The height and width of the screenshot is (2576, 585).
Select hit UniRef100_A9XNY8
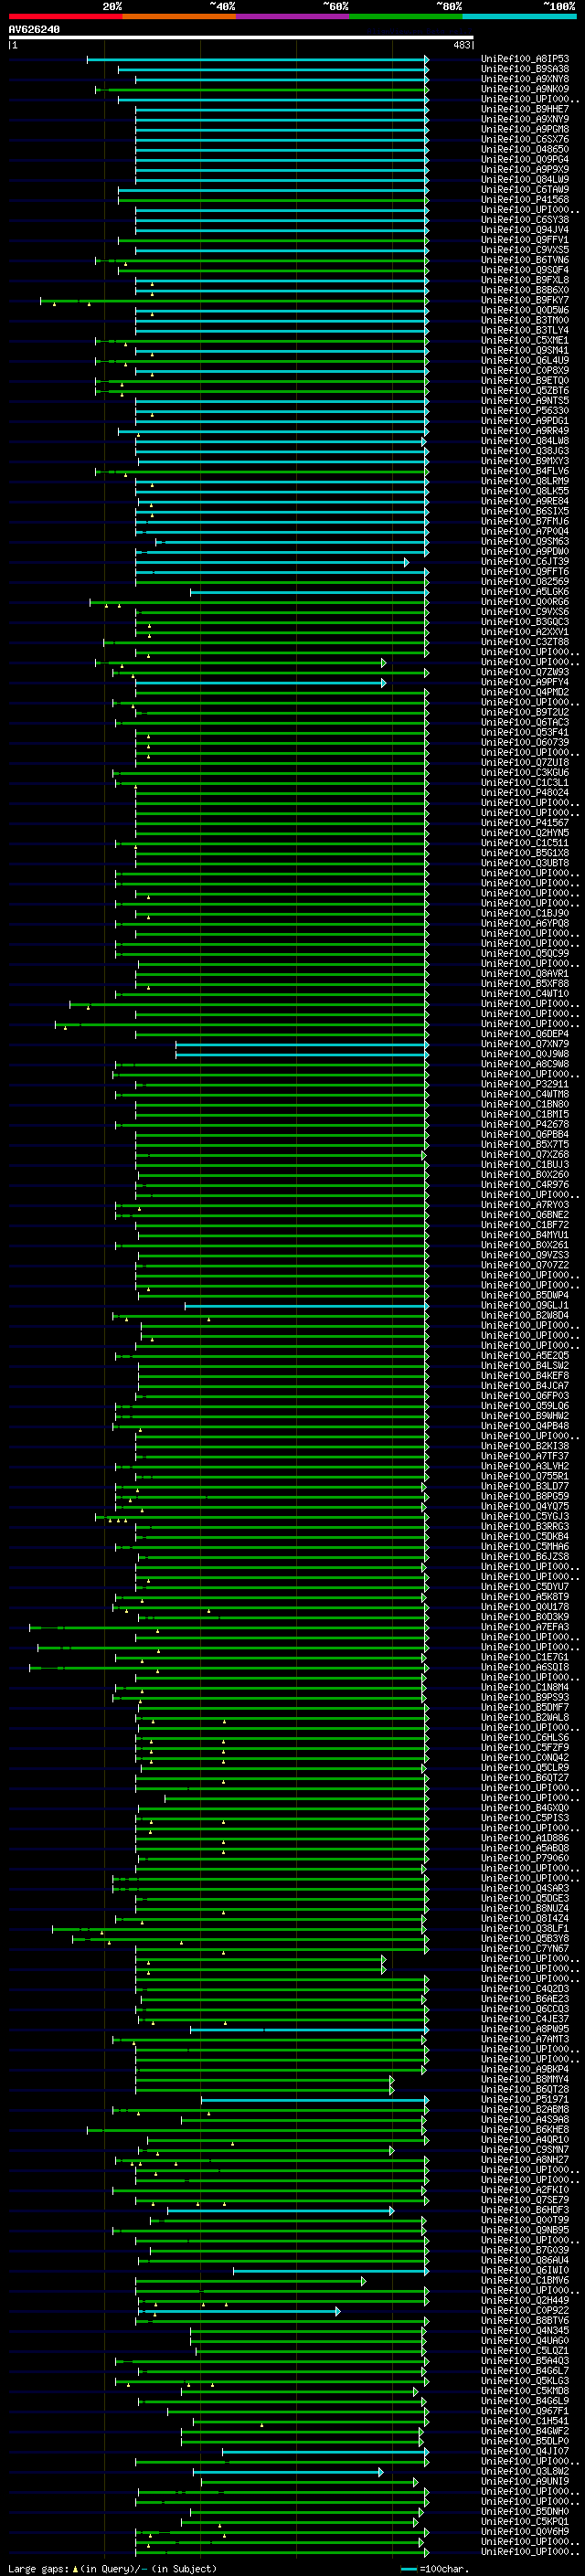525,79
